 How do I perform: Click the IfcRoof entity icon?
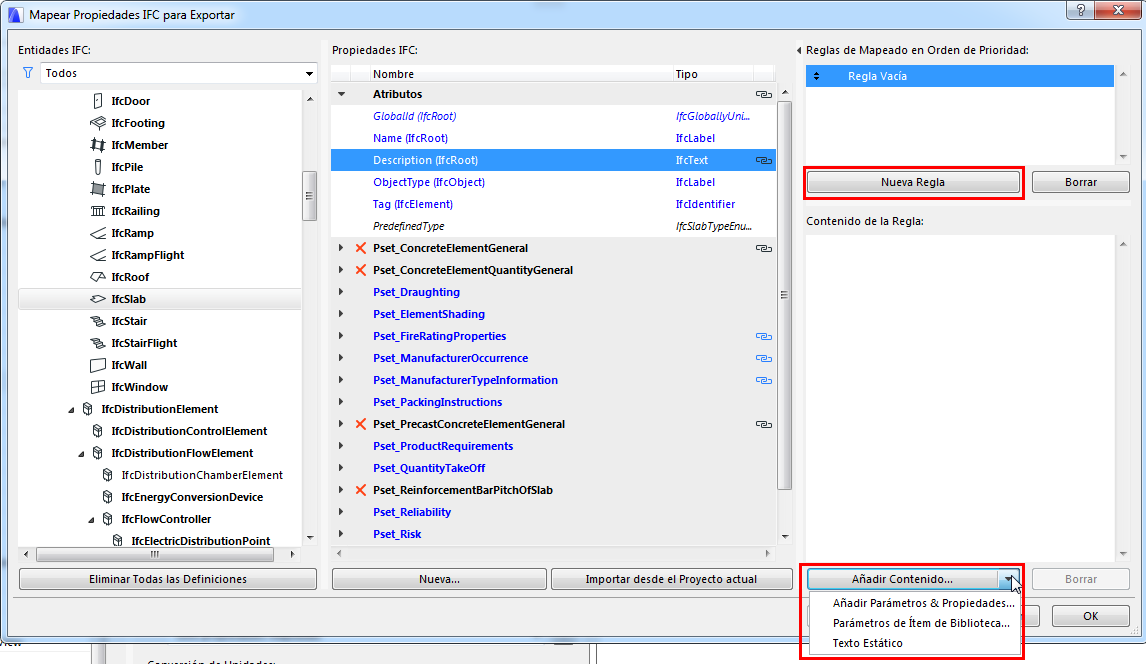98,277
